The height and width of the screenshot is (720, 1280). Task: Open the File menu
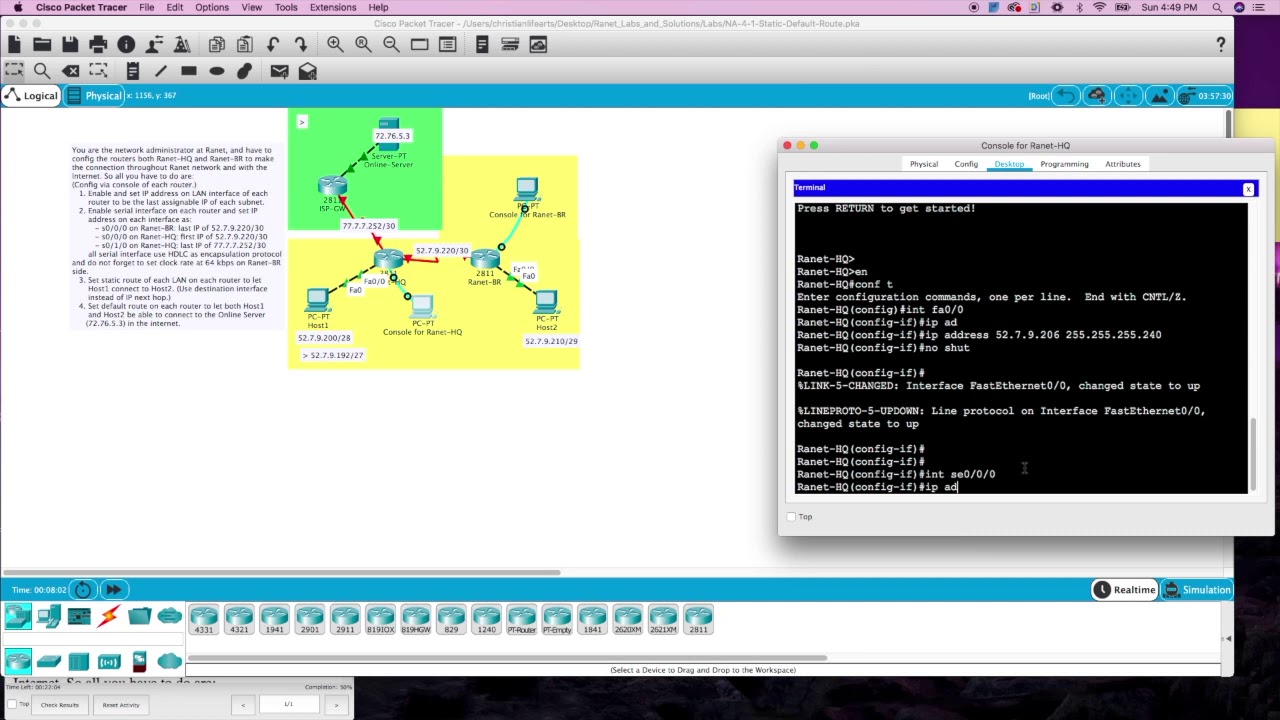click(146, 7)
